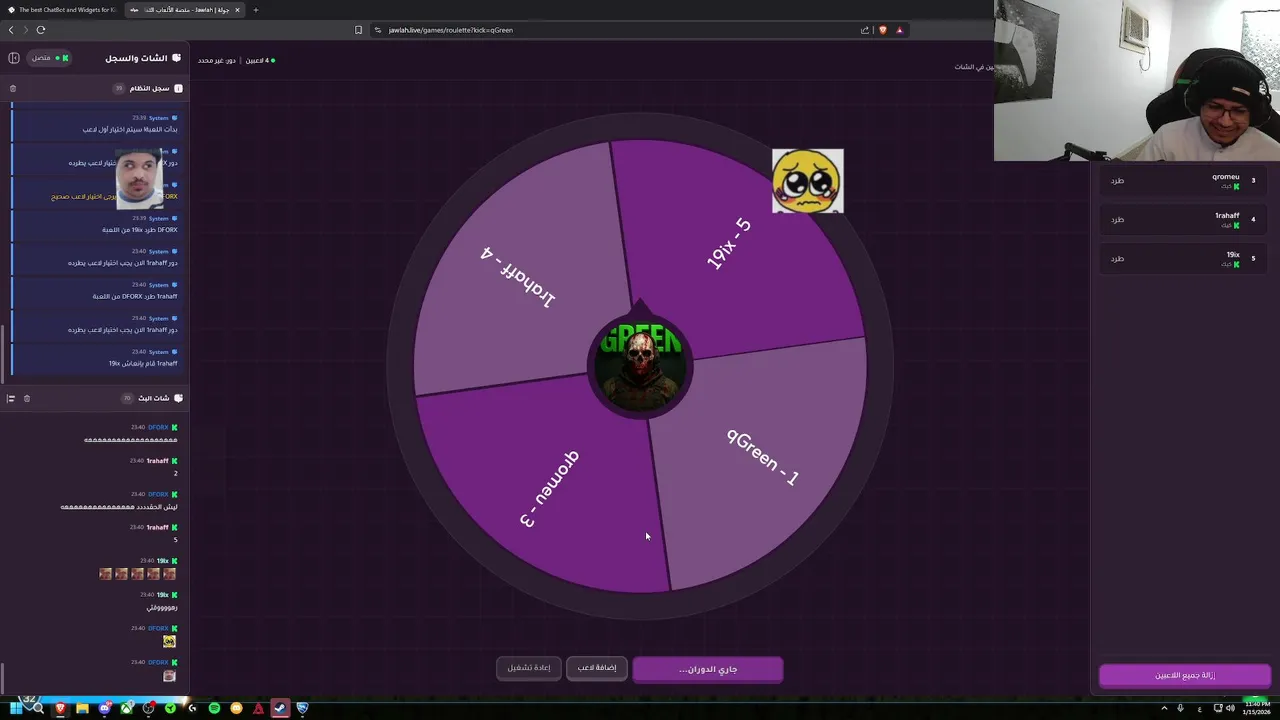Click the spinning in progress button
This screenshot has height=720, width=1280.
tap(708, 669)
